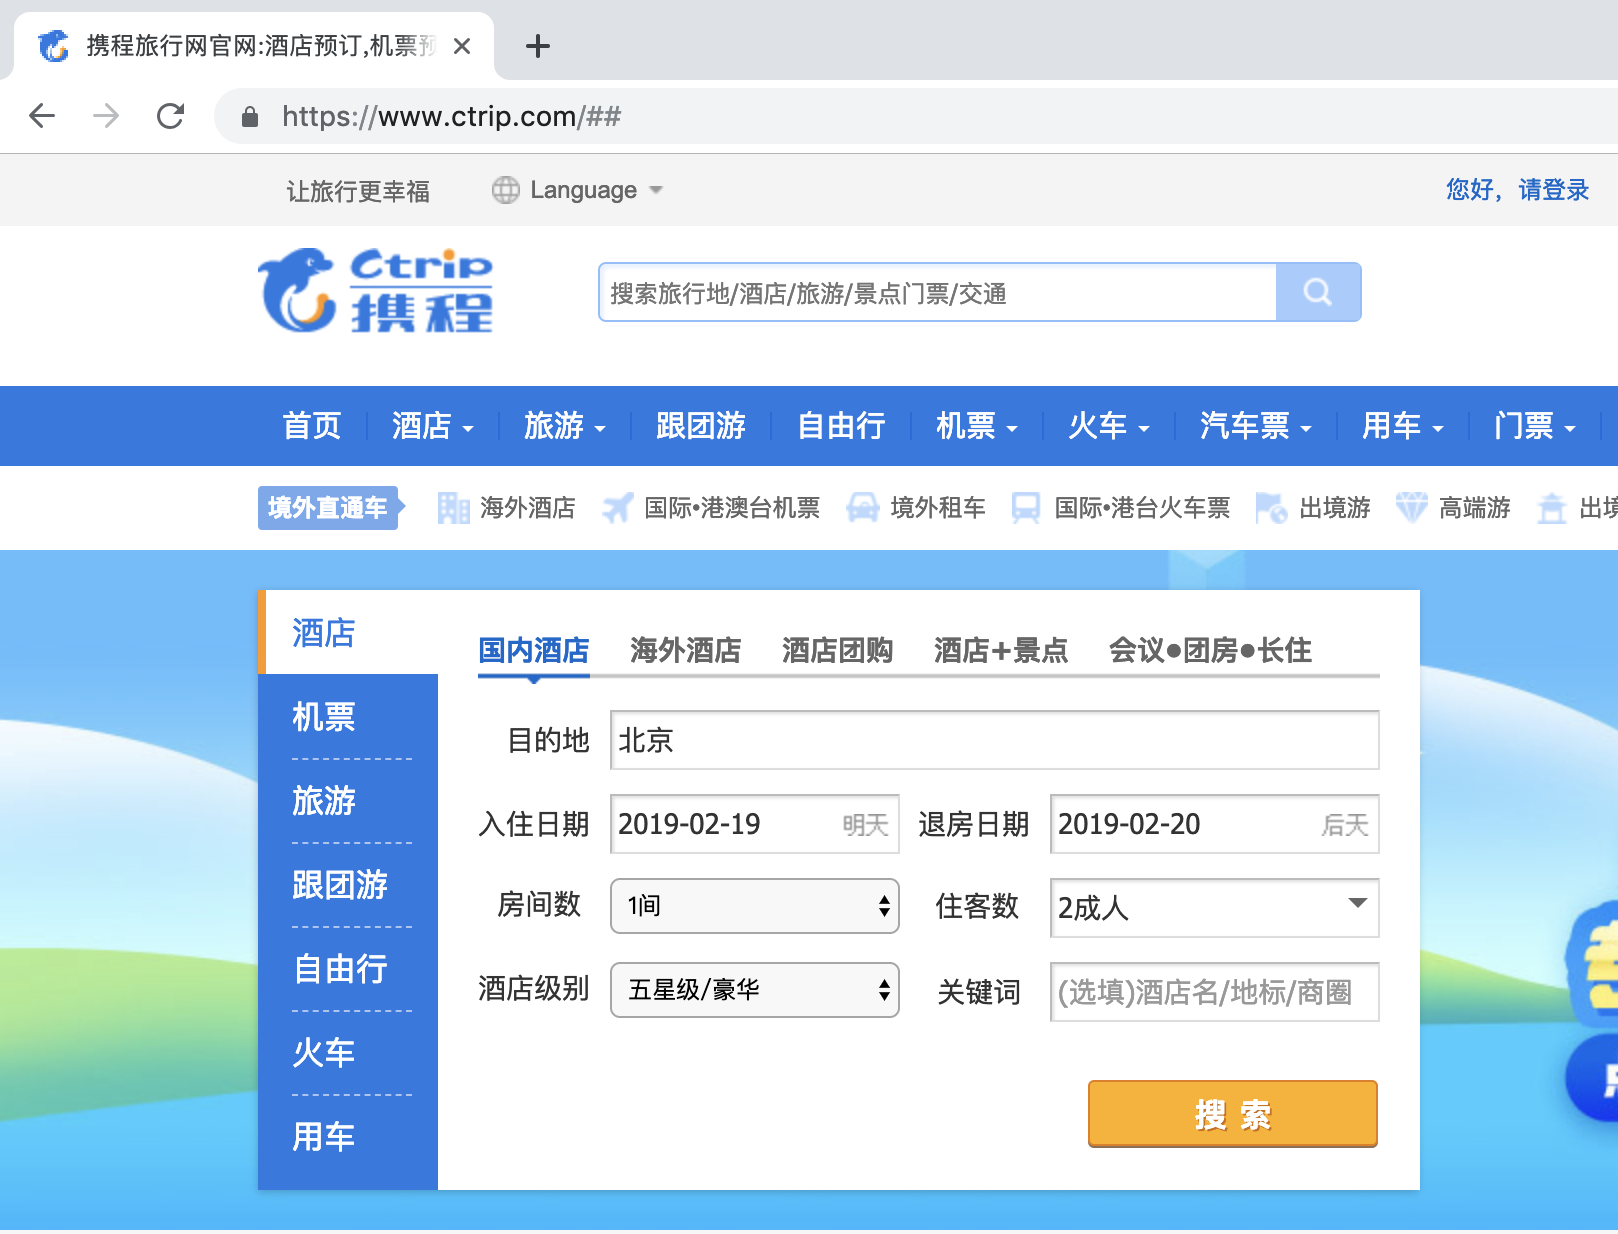Viewport: 1618px width, 1234px height.
Task: Click the 您好，请登录 login link
Action: pos(1517,190)
